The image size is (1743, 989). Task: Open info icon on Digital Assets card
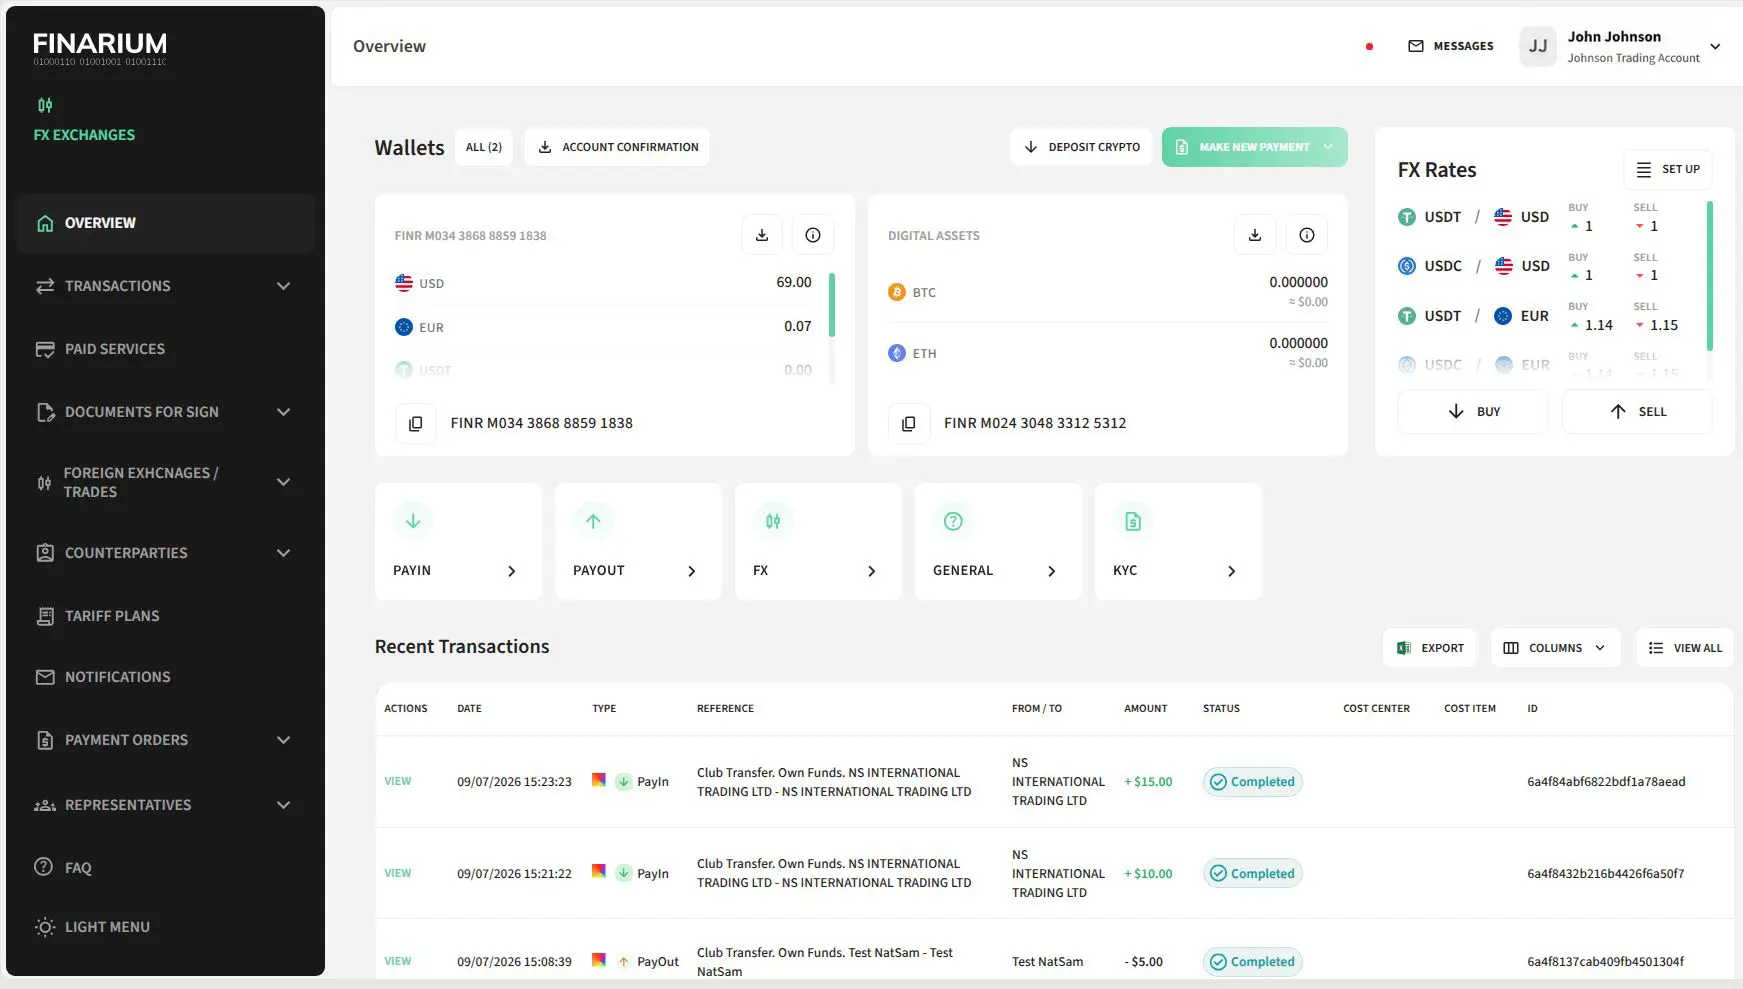point(1307,235)
